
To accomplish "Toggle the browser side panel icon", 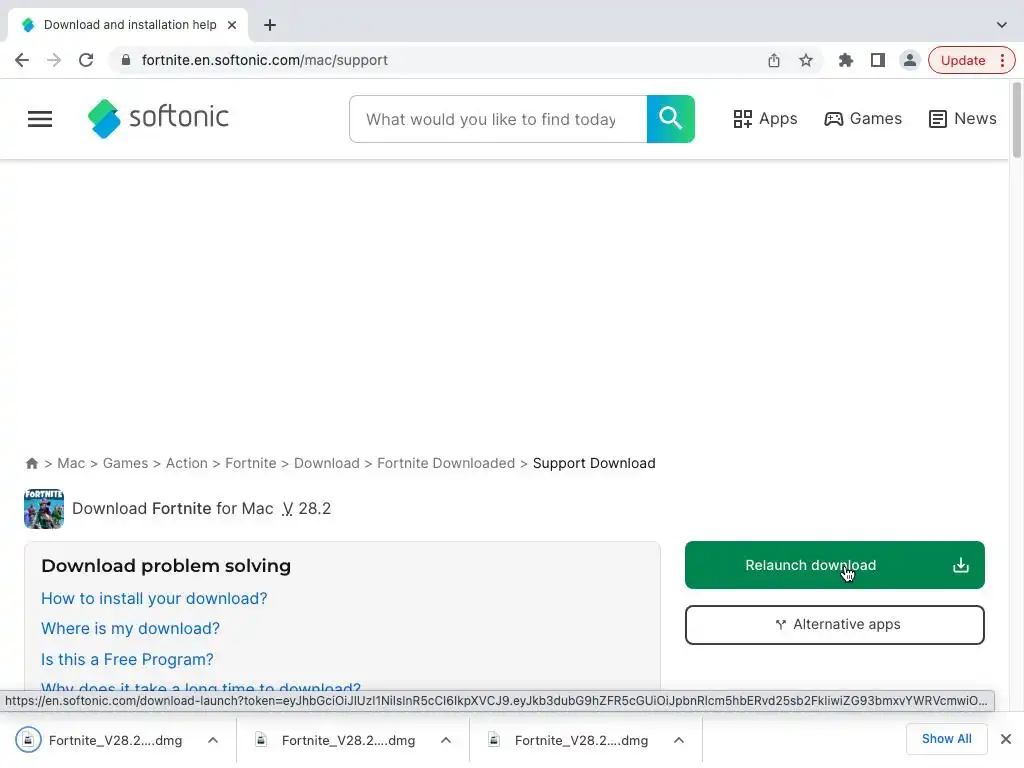I will pyautogui.click(x=878, y=60).
